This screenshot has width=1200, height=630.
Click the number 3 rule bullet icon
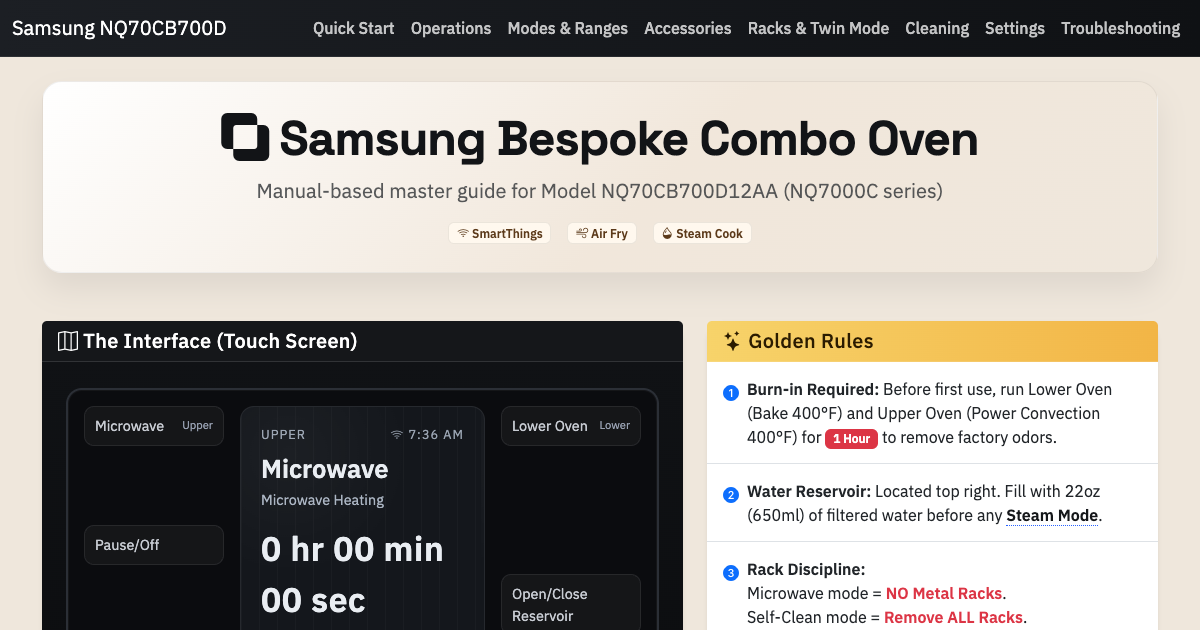click(x=731, y=572)
